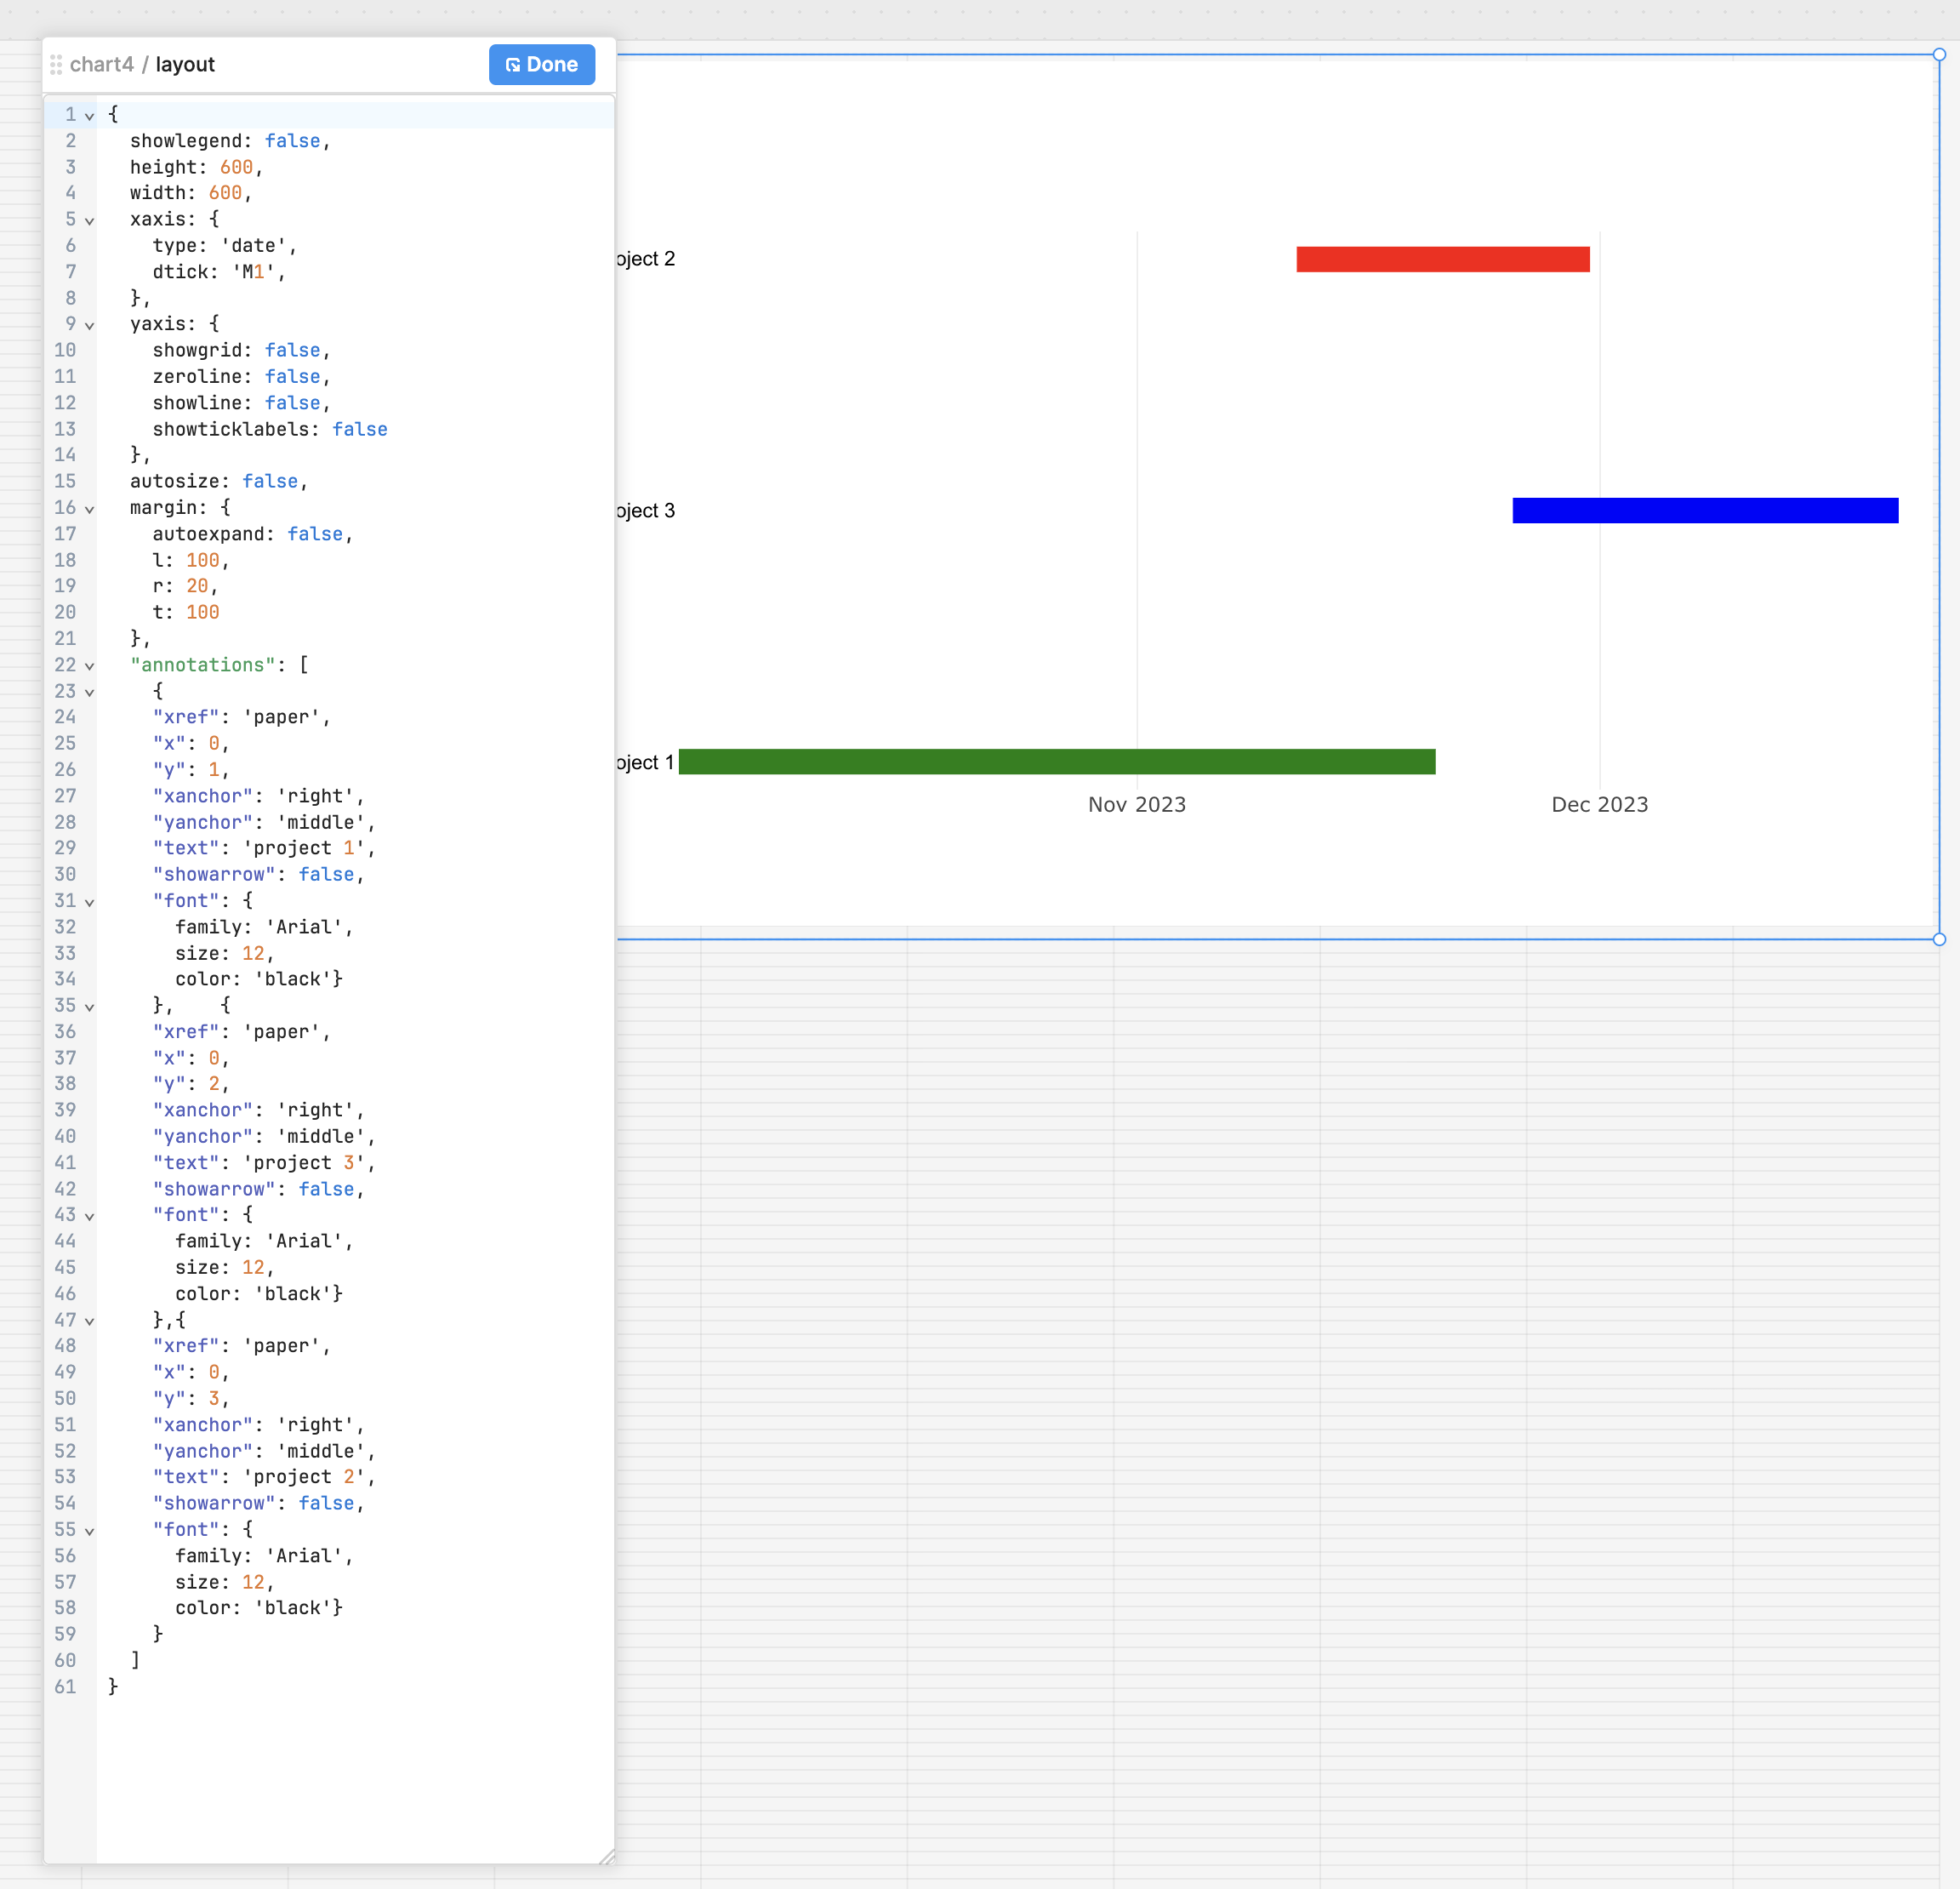Screen dimensions: 1960x1889
Task: Collapse the margin block fold arrow
Action: click(89, 509)
